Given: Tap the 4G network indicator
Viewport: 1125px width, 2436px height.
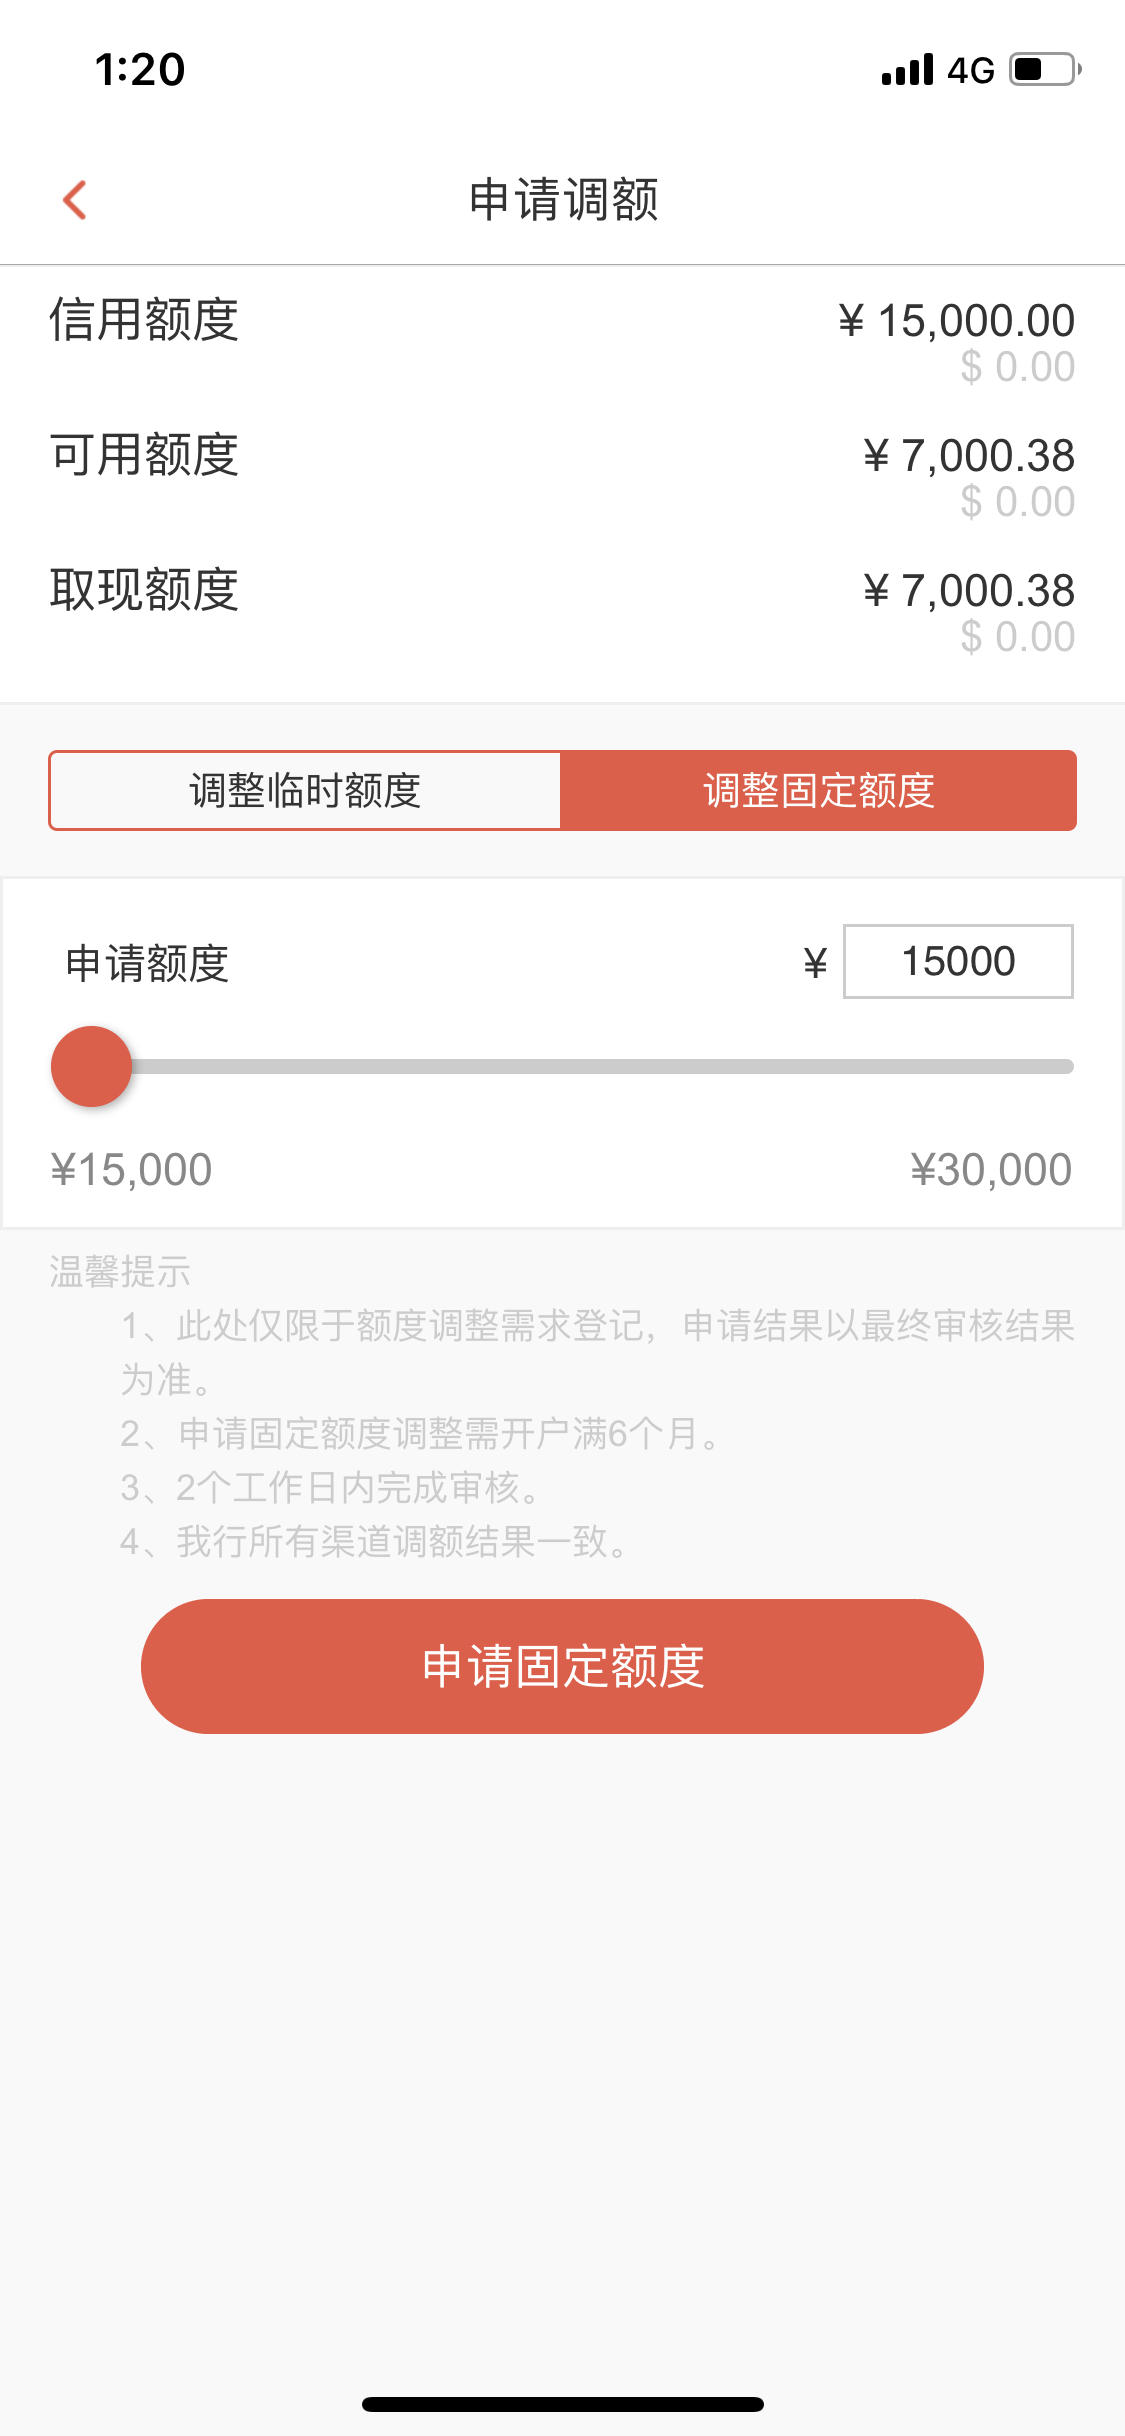Looking at the screenshot, I should pyautogui.click(x=970, y=70).
